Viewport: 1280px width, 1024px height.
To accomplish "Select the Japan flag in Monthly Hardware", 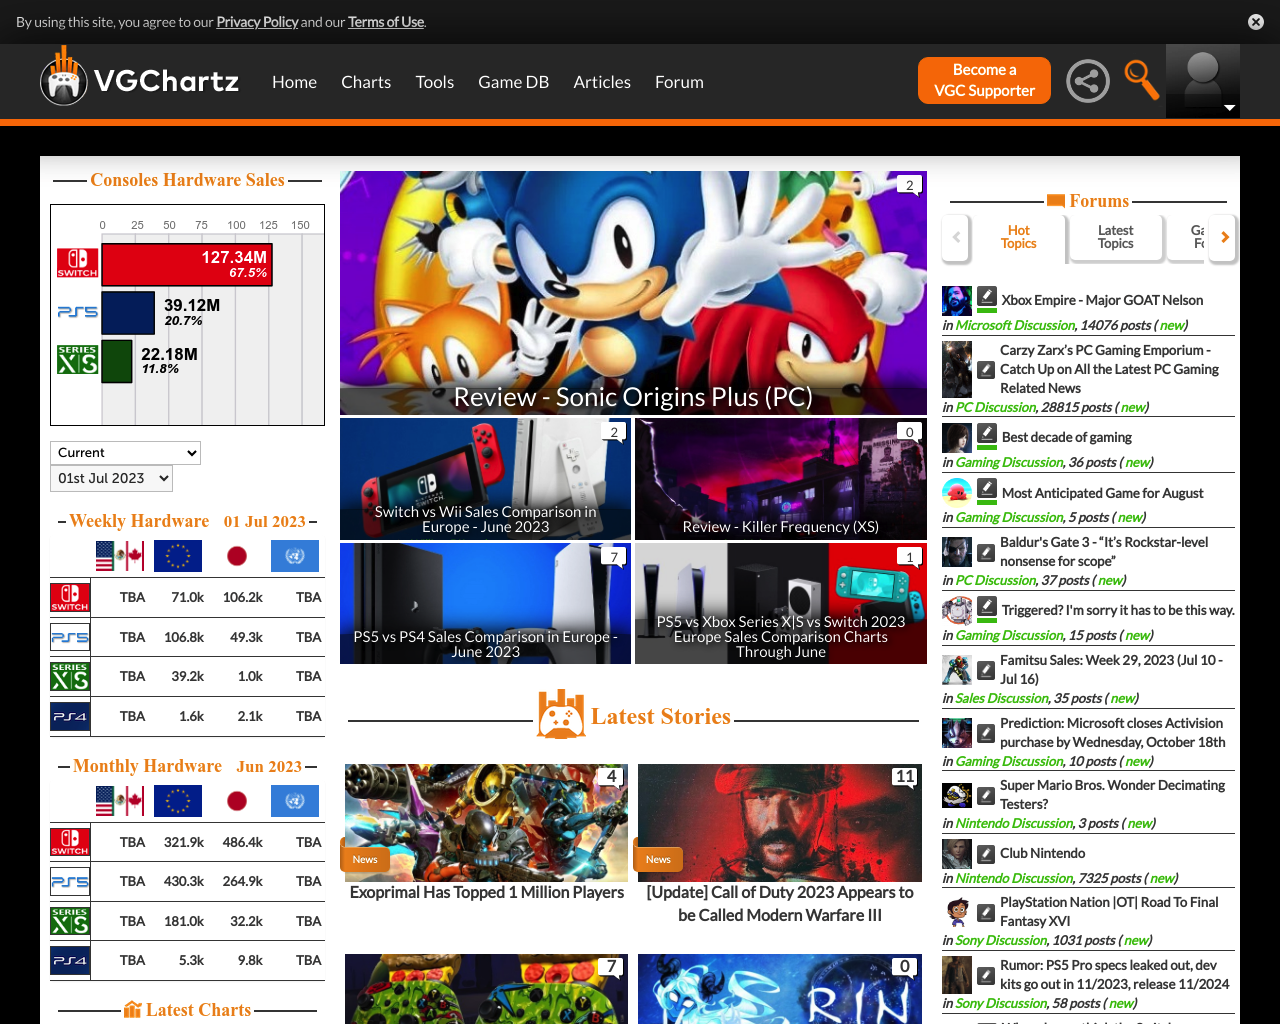I will coord(237,801).
